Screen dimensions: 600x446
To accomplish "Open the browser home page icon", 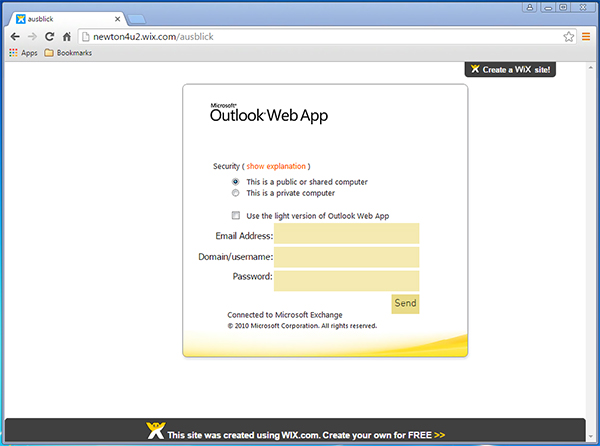I will click(x=67, y=37).
